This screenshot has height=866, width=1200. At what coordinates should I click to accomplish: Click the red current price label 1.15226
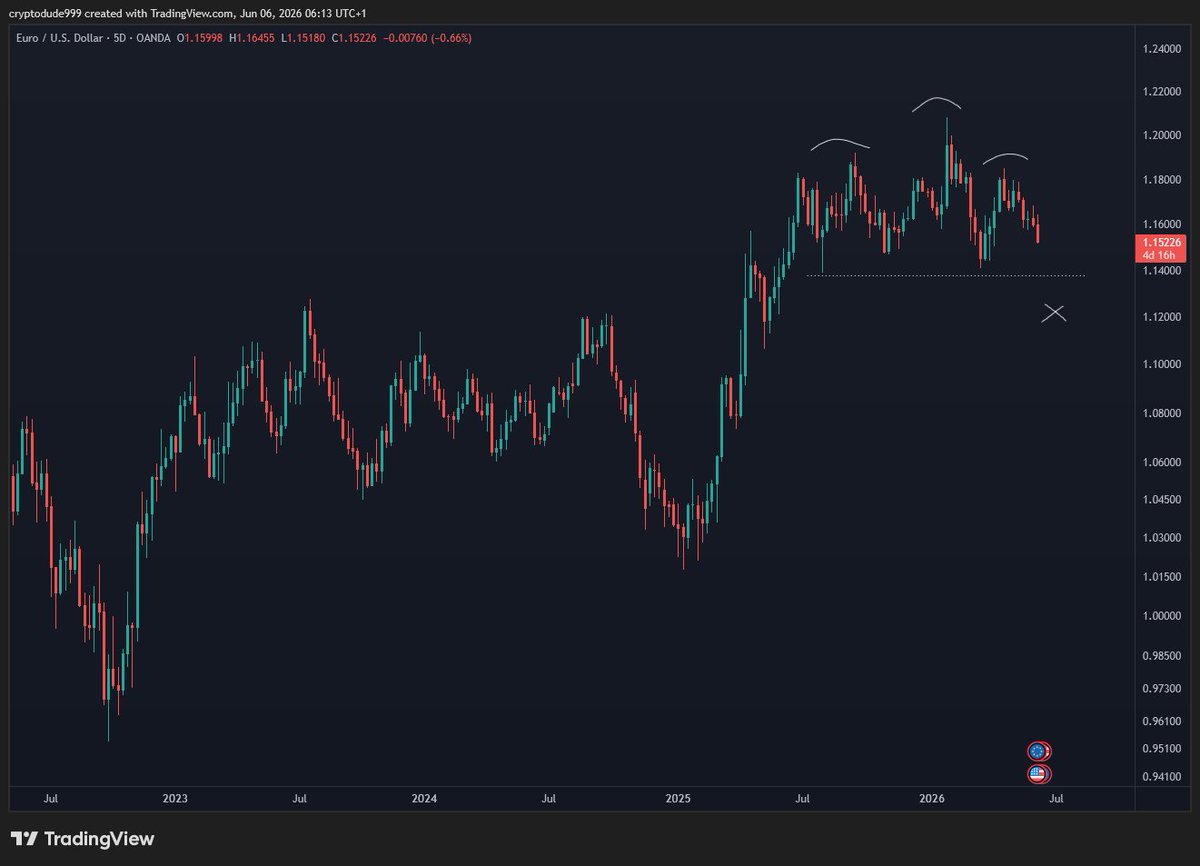1161,242
